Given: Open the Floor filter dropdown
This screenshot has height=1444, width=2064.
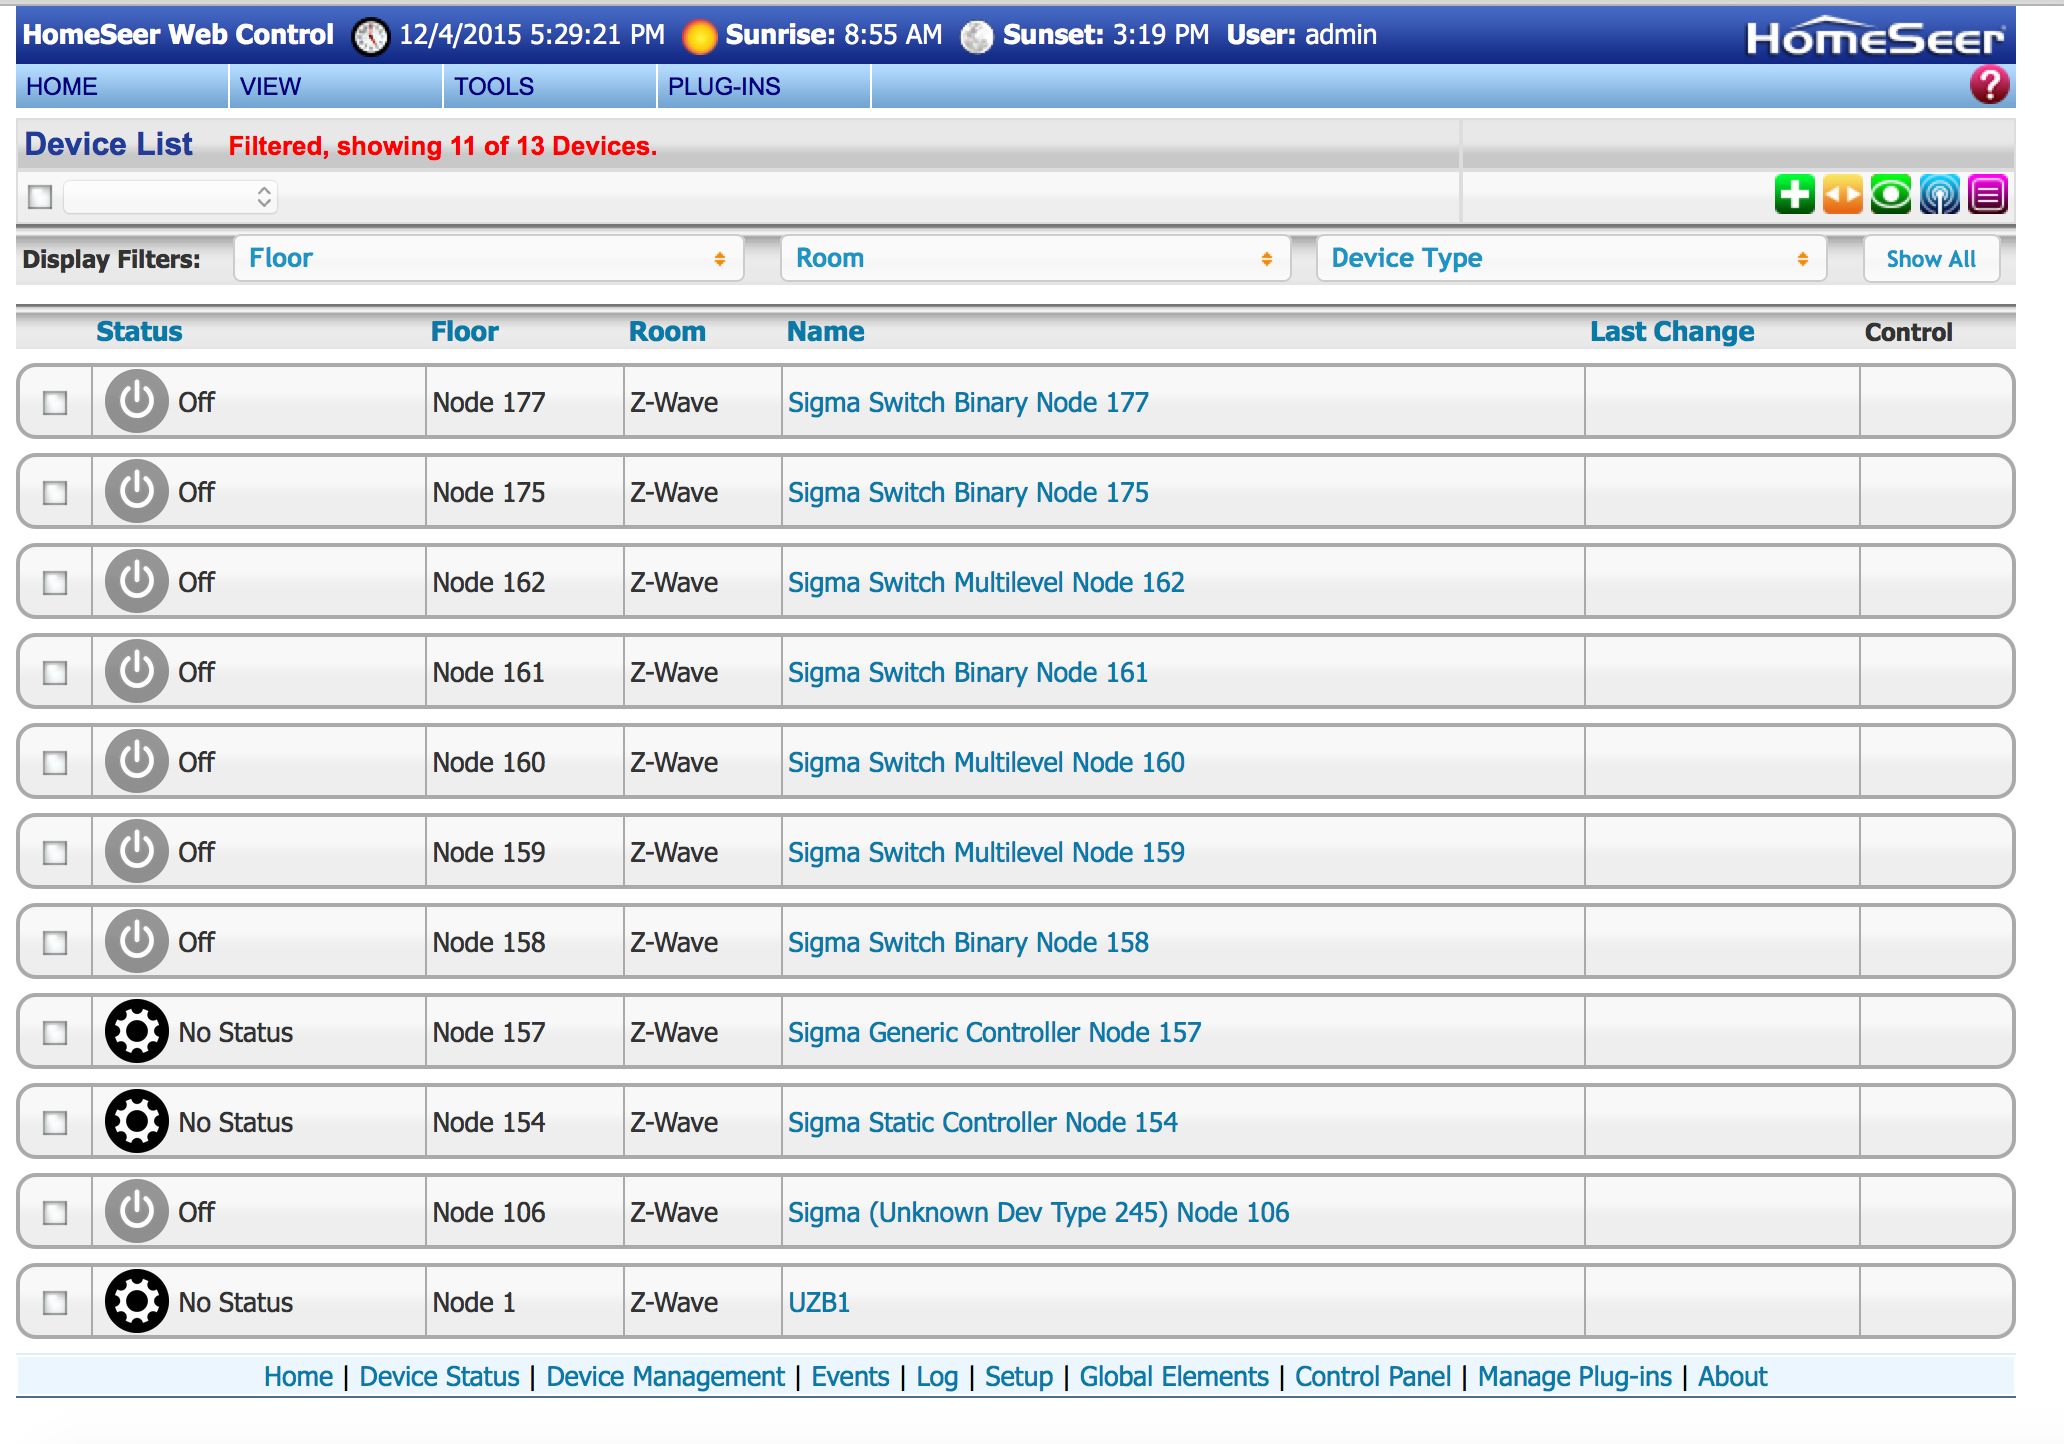Looking at the screenshot, I should point(489,259).
